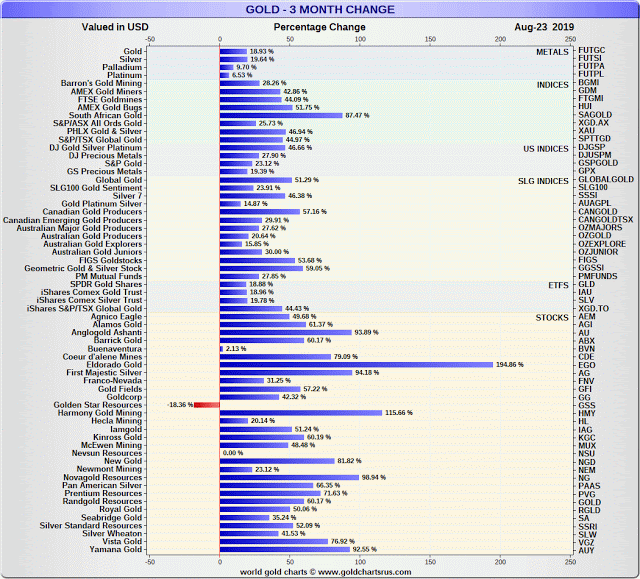Click the -18.36 % value label

(180, 405)
